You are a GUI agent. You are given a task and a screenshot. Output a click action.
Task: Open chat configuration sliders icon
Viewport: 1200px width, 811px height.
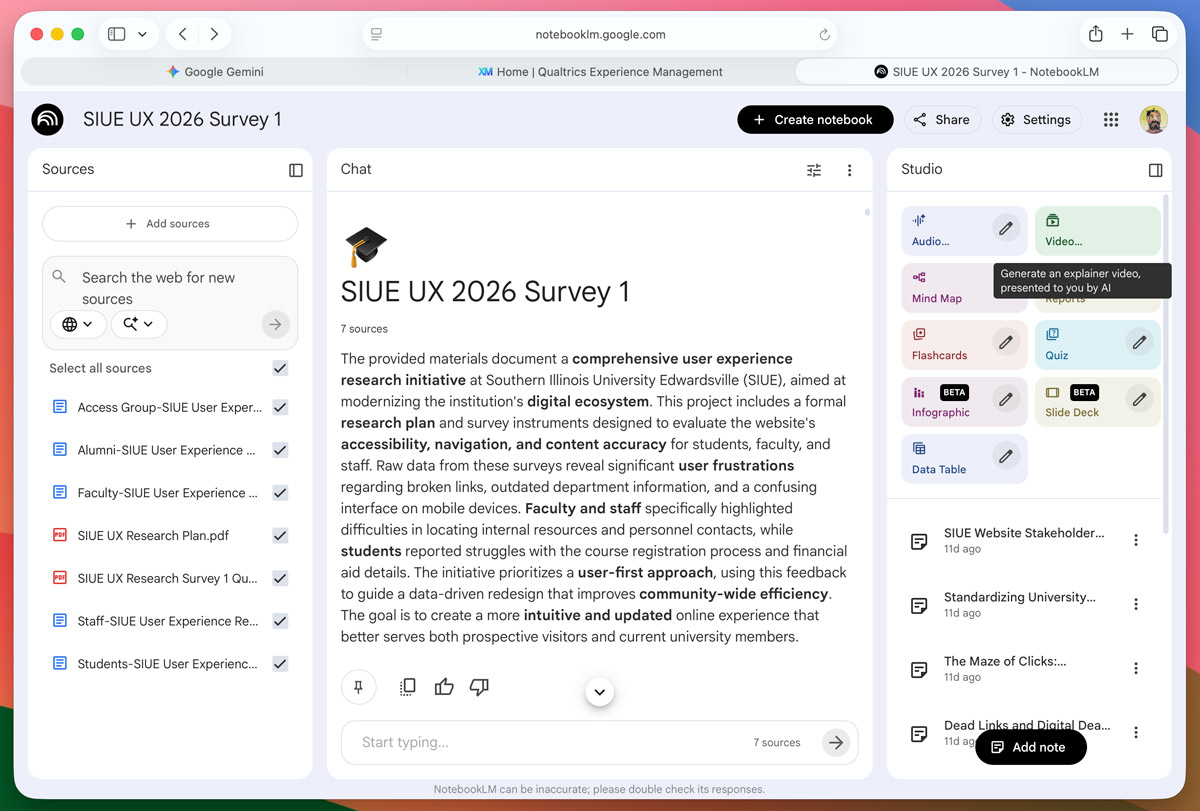pyautogui.click(x=814, y=170)
